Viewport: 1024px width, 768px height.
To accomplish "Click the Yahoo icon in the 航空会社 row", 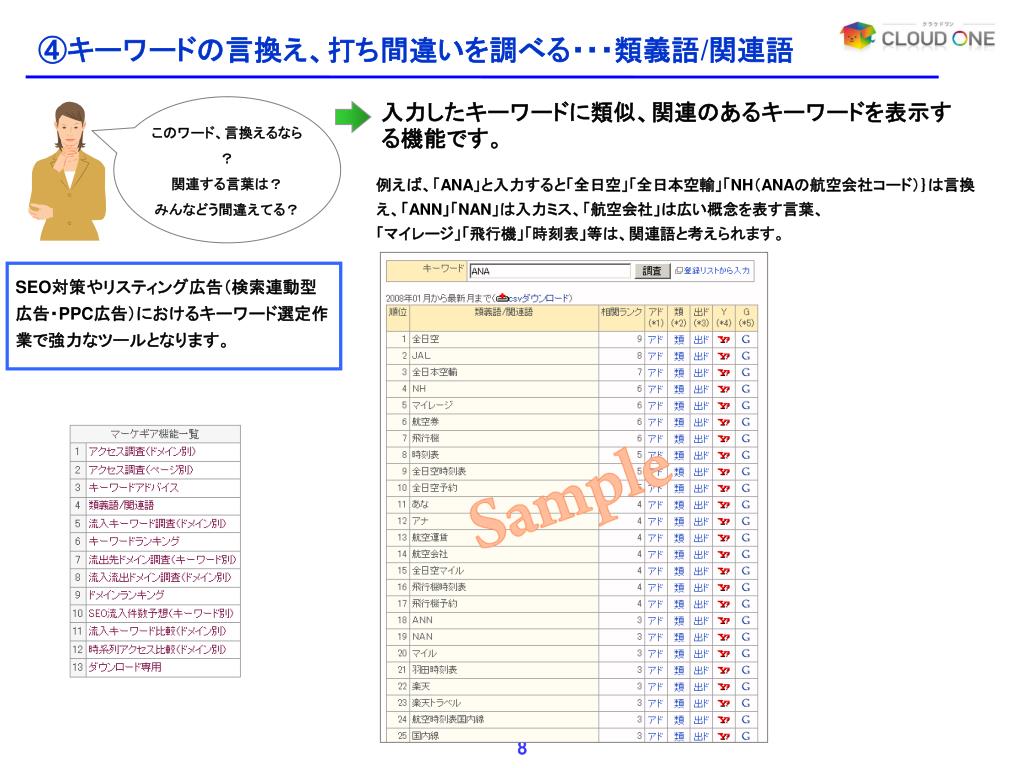I will click(724, 554).
